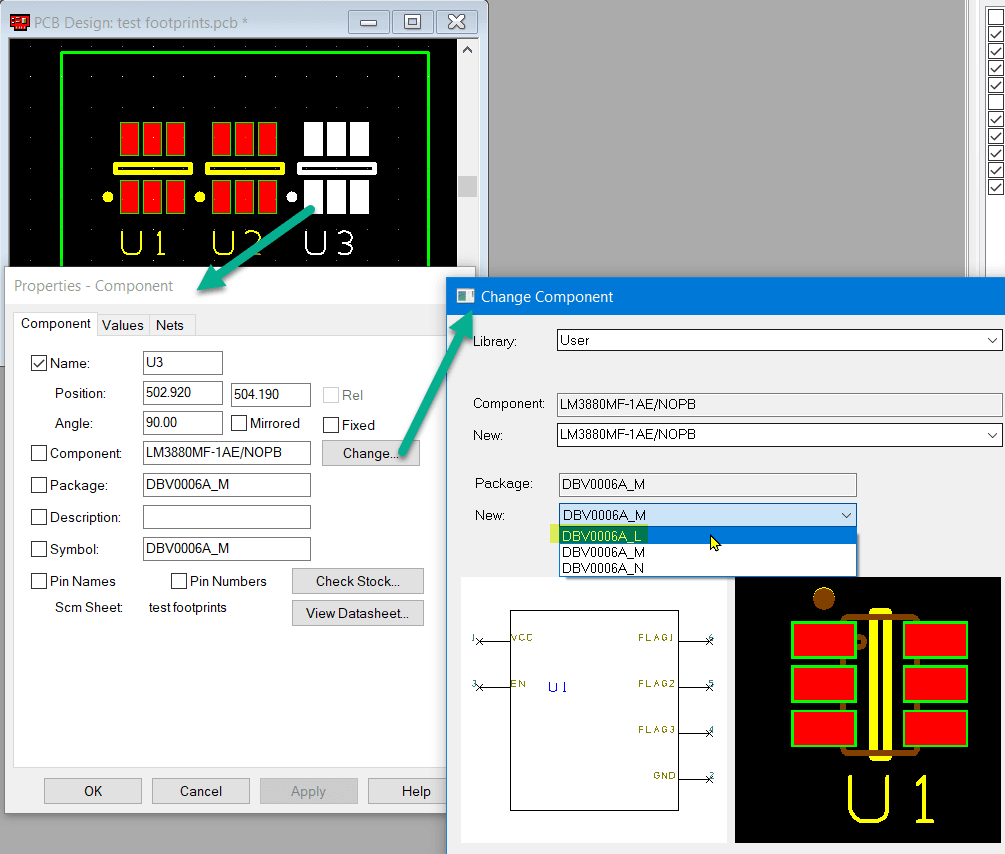The width and height of the screenshot is (1005, 854).
Task: Click the Name field containing U3
Action: [183, 363]
